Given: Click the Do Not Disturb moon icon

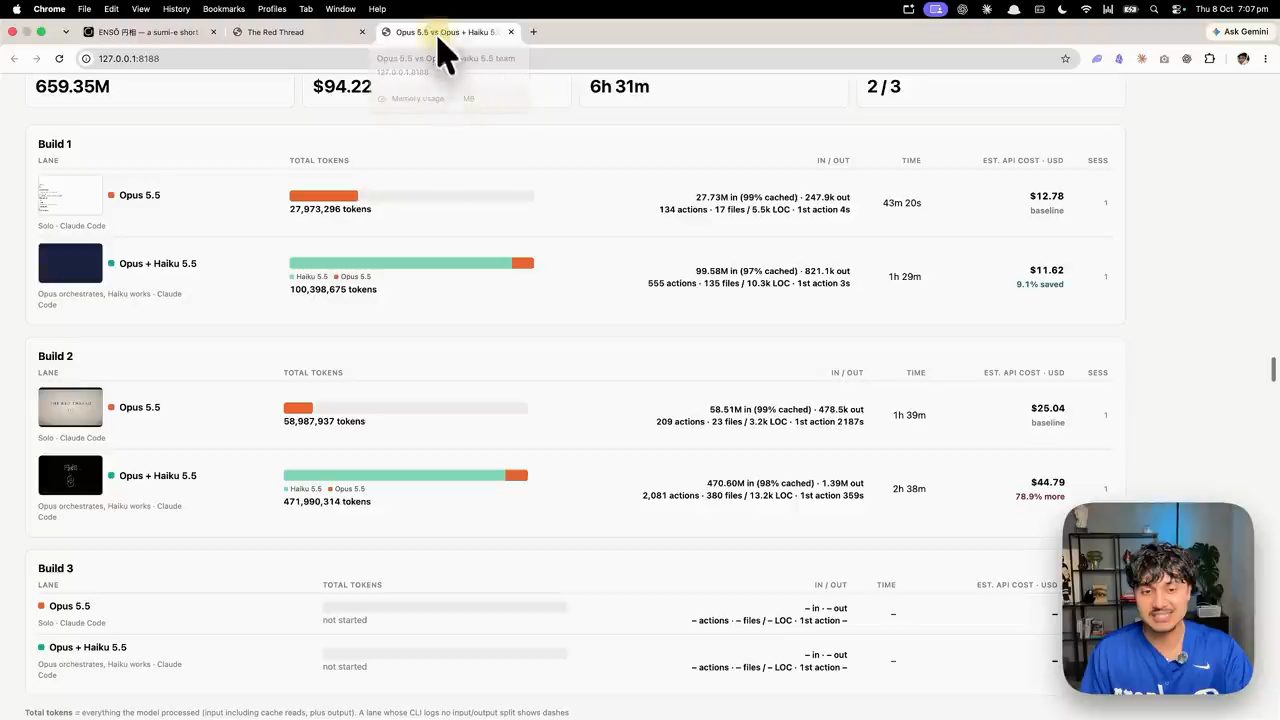Looking at the screenshot, I should 1063,9.
